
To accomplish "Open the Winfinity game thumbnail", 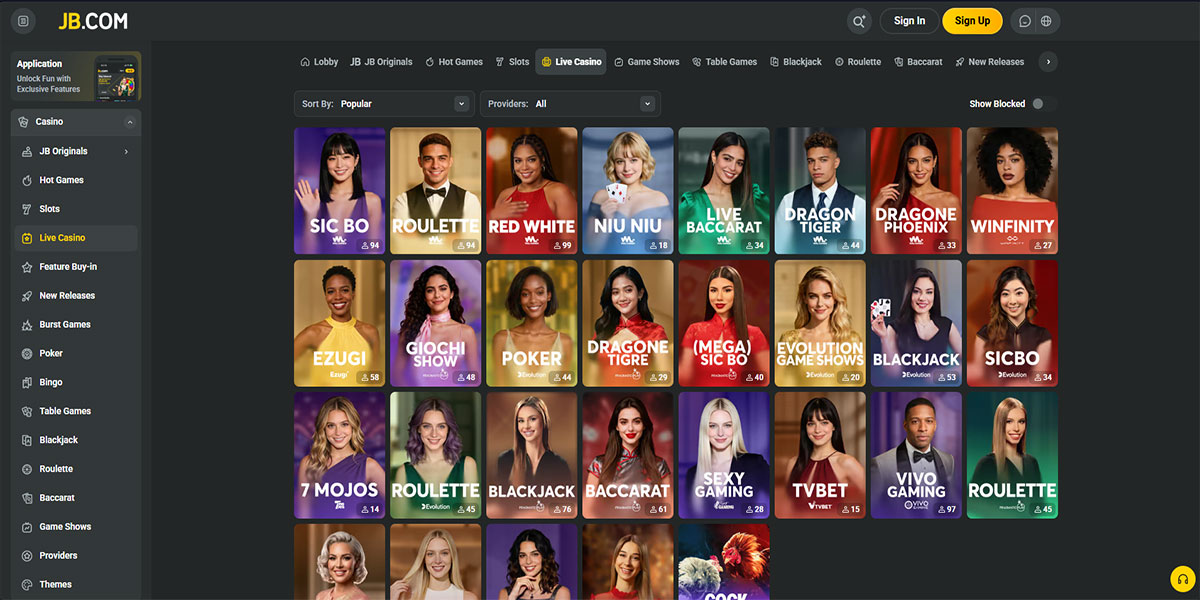I will tap(1012, 190).
